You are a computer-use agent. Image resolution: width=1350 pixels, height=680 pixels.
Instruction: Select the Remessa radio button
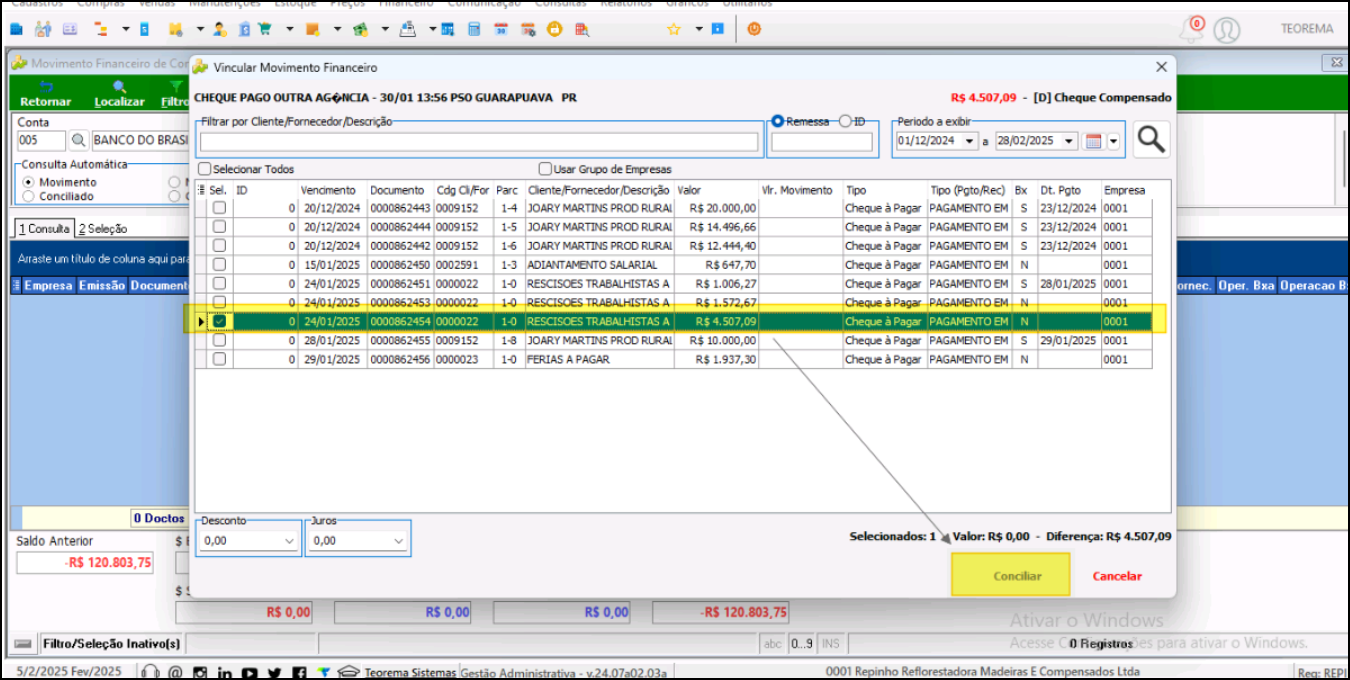(778, 121)
